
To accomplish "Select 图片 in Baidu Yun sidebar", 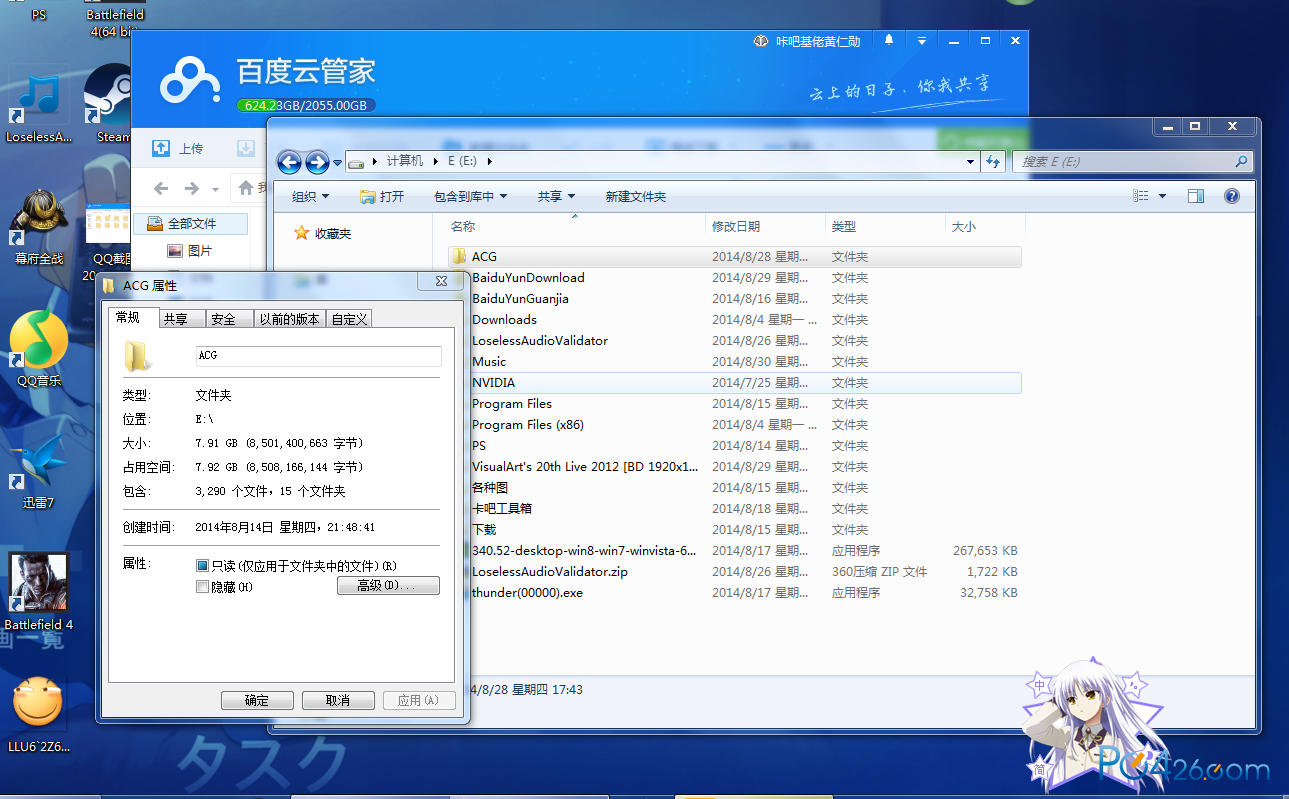I will tap(189, 251).
